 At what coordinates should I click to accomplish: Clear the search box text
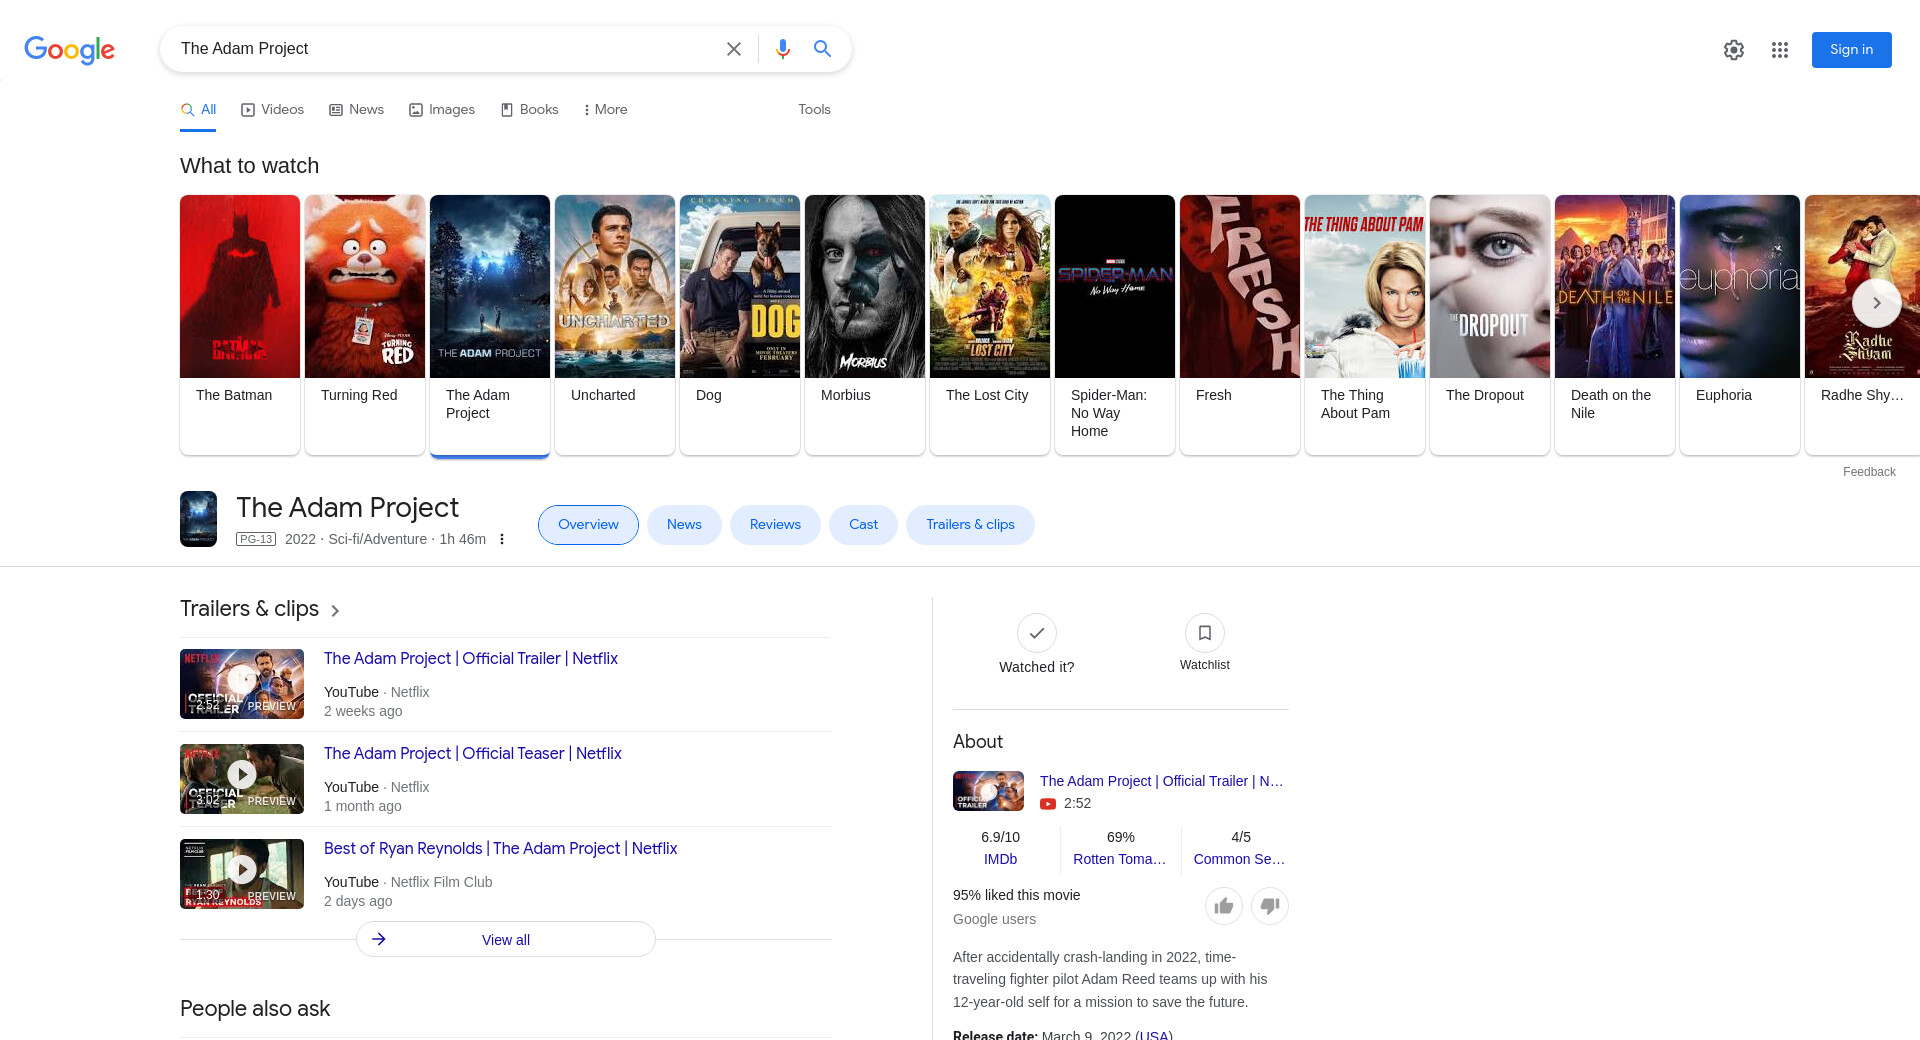[733, 49]
